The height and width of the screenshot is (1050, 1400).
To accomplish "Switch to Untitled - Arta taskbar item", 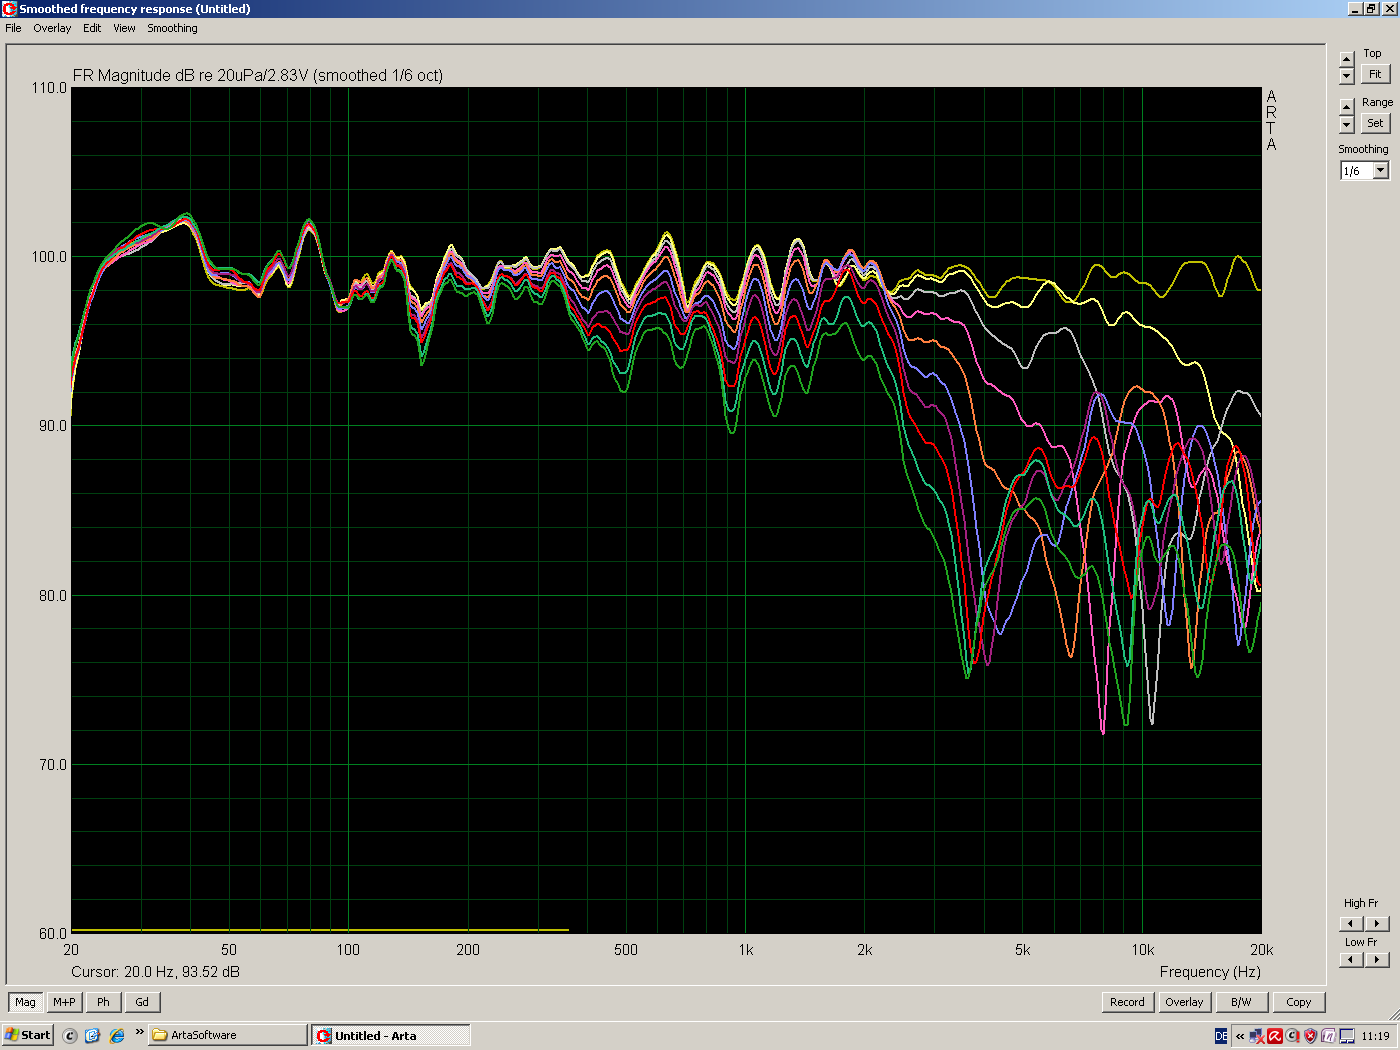I will click(x=391, y=1035).
